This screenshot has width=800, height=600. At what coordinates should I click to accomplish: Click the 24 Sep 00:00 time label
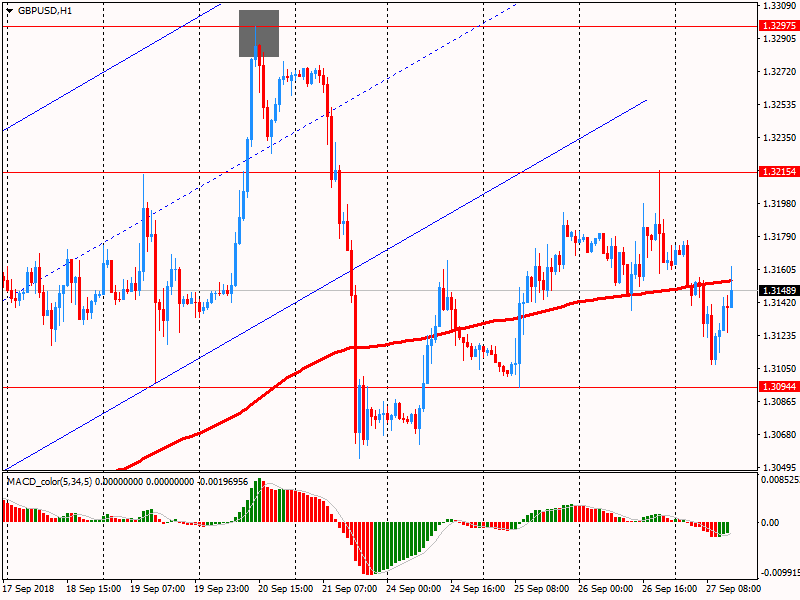pos(414,588)
